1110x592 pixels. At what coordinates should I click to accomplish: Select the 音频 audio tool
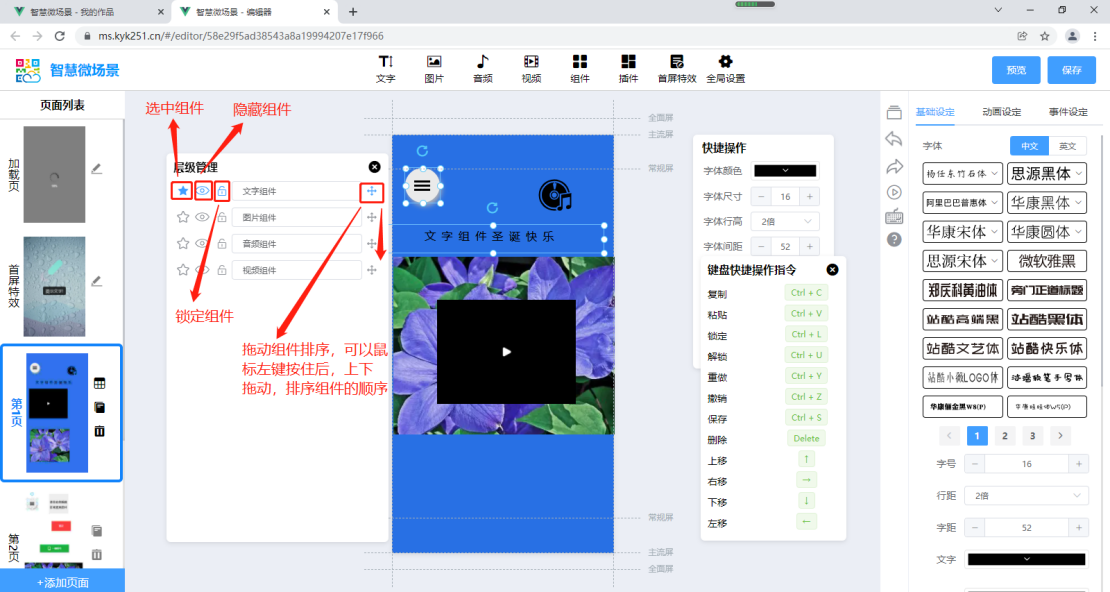click(x=482, y=68)
